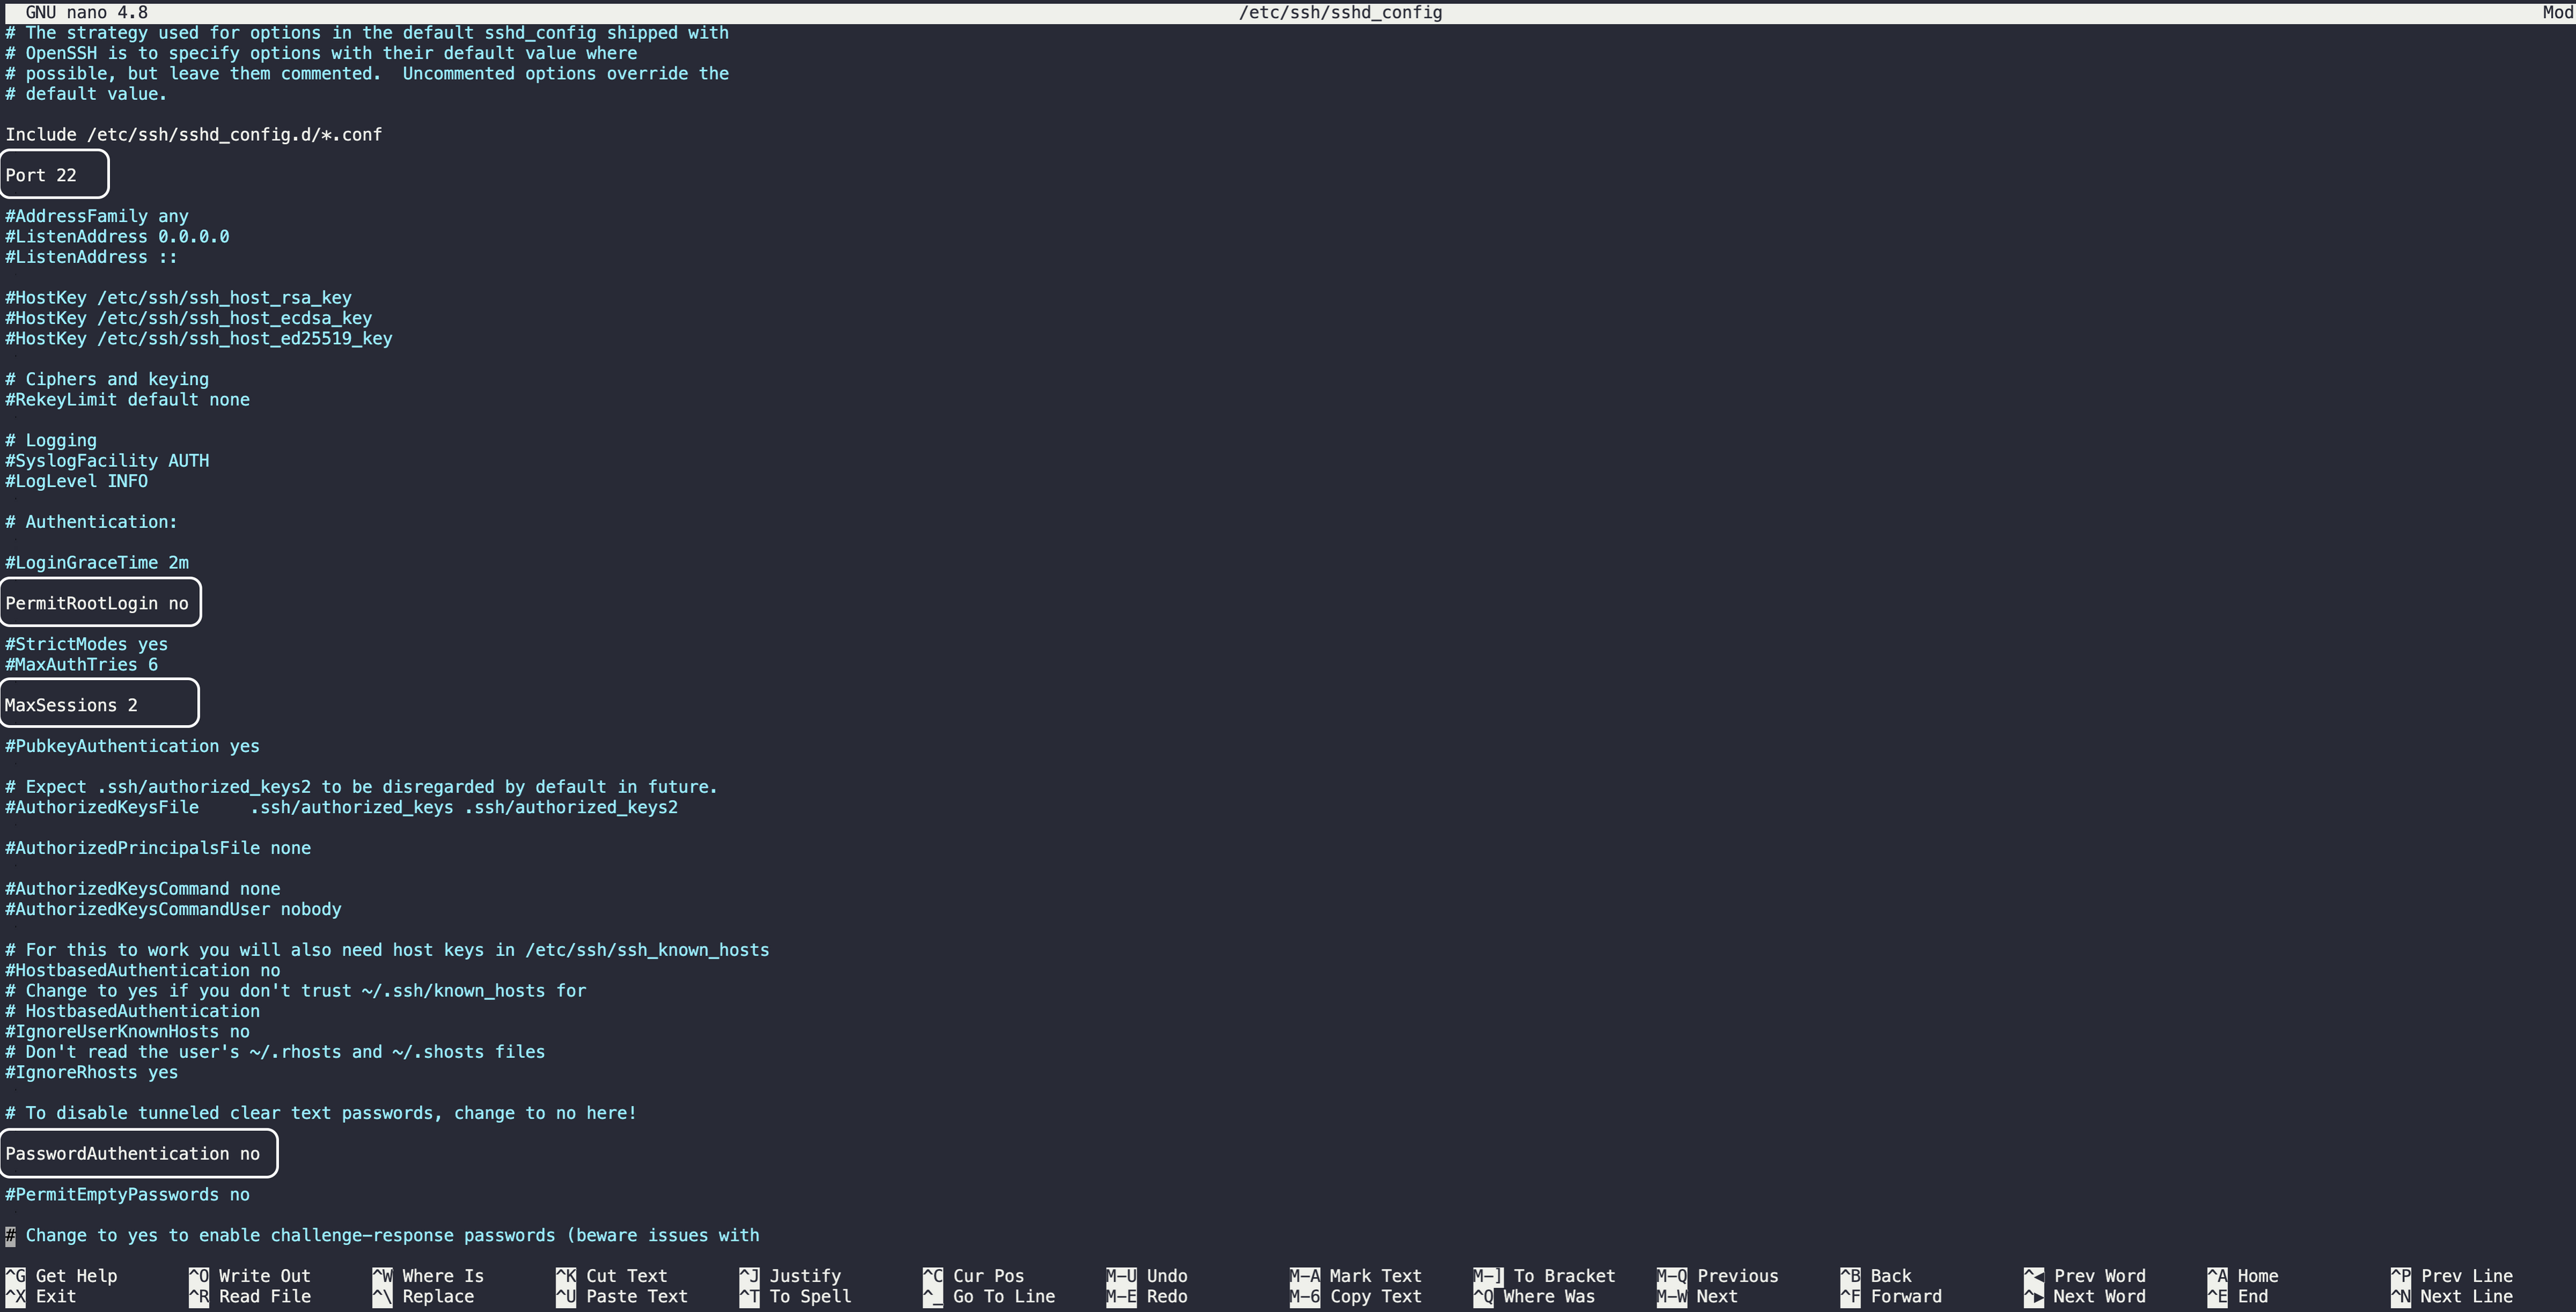Click the PasswordAuthentication no line

(133, 1154)
